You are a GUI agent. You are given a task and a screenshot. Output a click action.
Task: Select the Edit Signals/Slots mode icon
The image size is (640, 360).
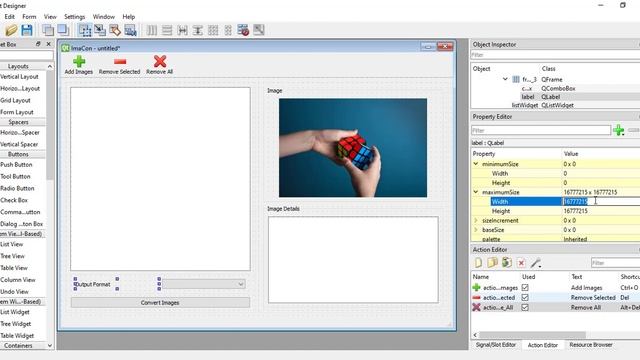tap(100, 30)
